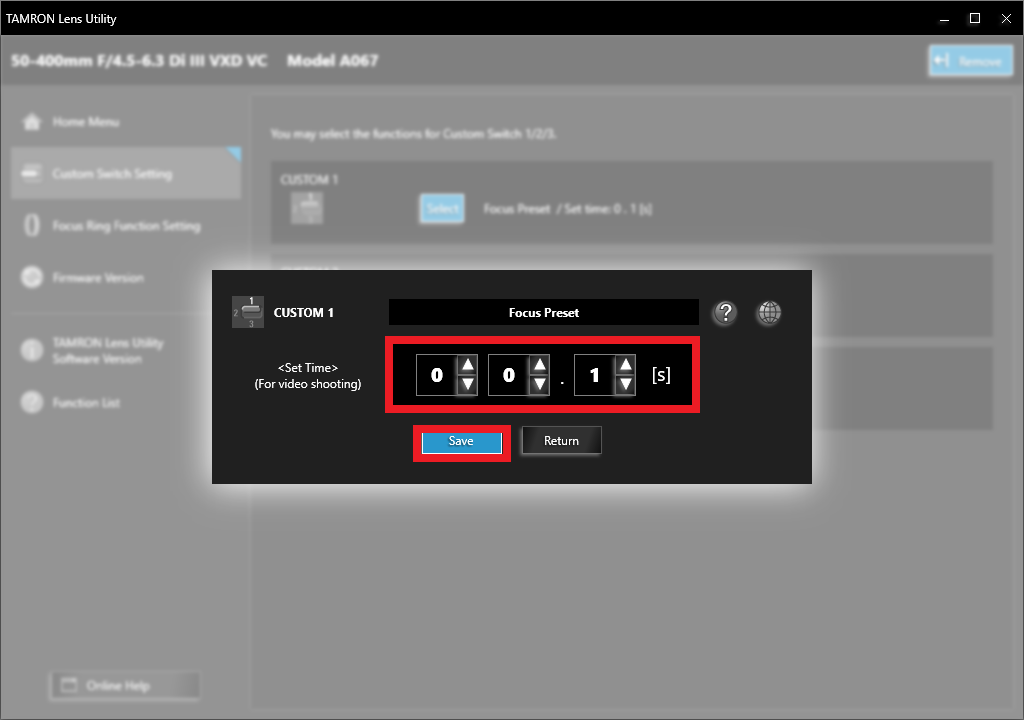Click the blurred switch icon under CUSTOM 1 behind the dialog

click(307, 208)
